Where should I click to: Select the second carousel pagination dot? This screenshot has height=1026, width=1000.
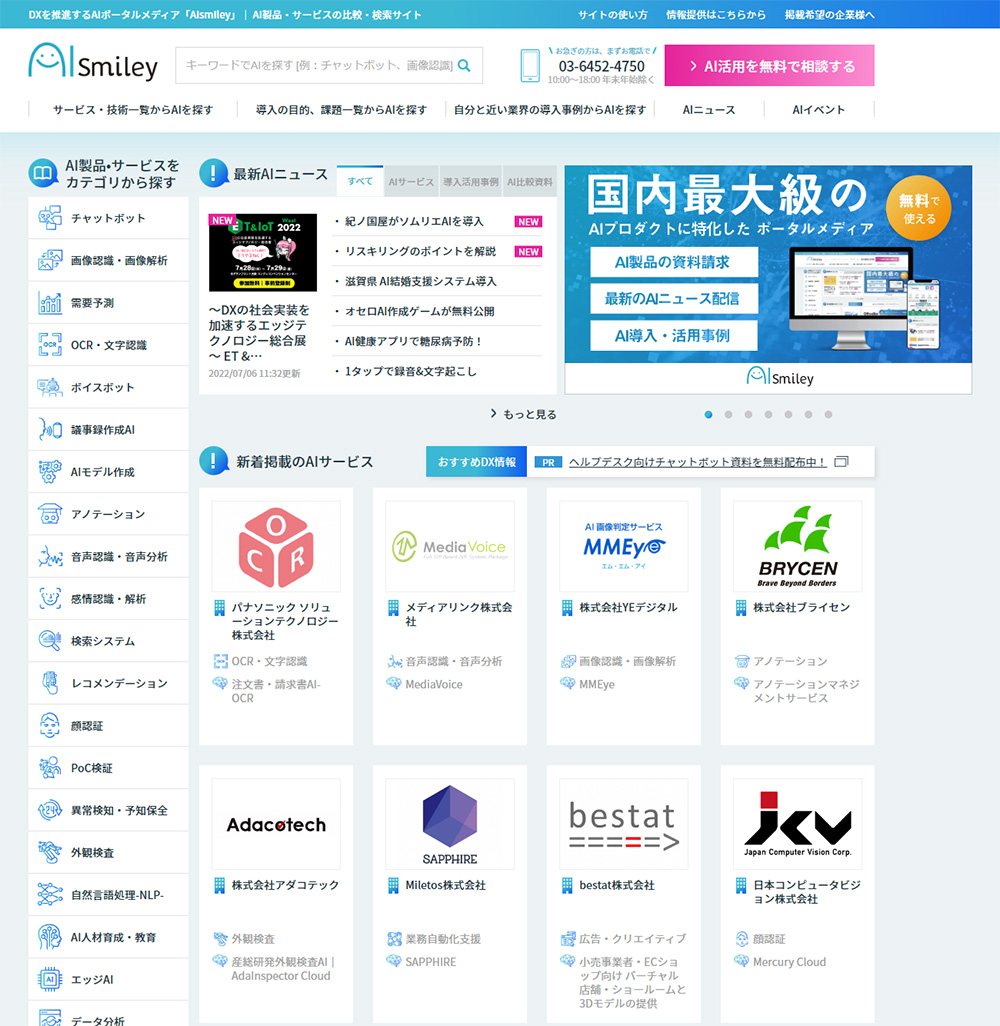point(729,413)
